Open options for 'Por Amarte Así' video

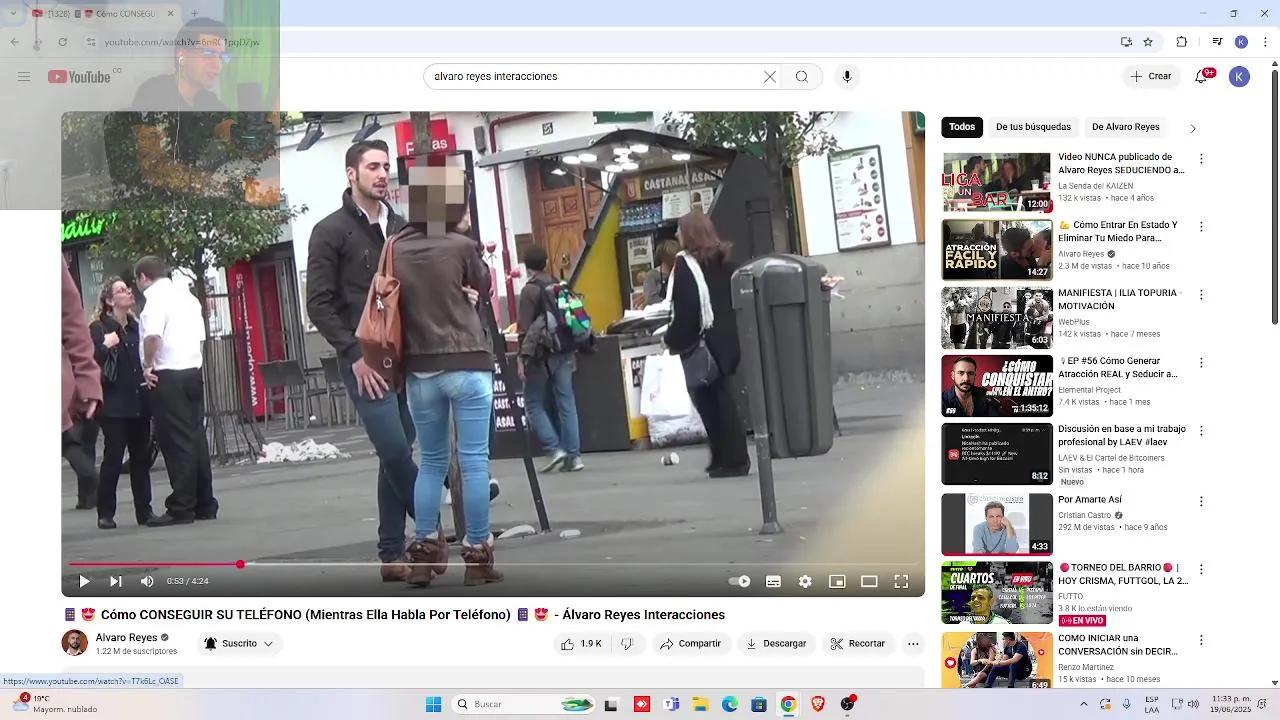pyautogui.click(x=1201, y=502)
